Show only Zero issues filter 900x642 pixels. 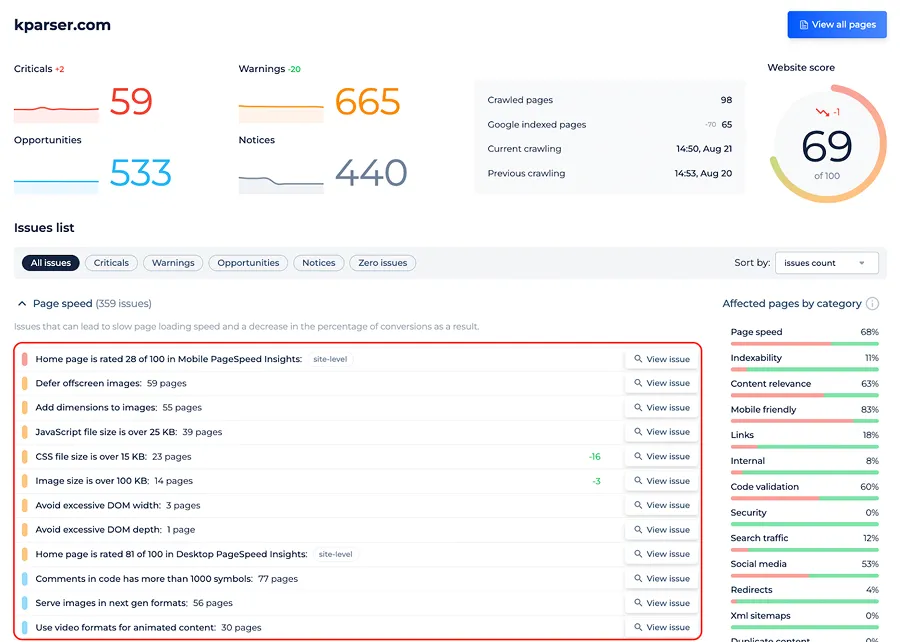point(382,263)
